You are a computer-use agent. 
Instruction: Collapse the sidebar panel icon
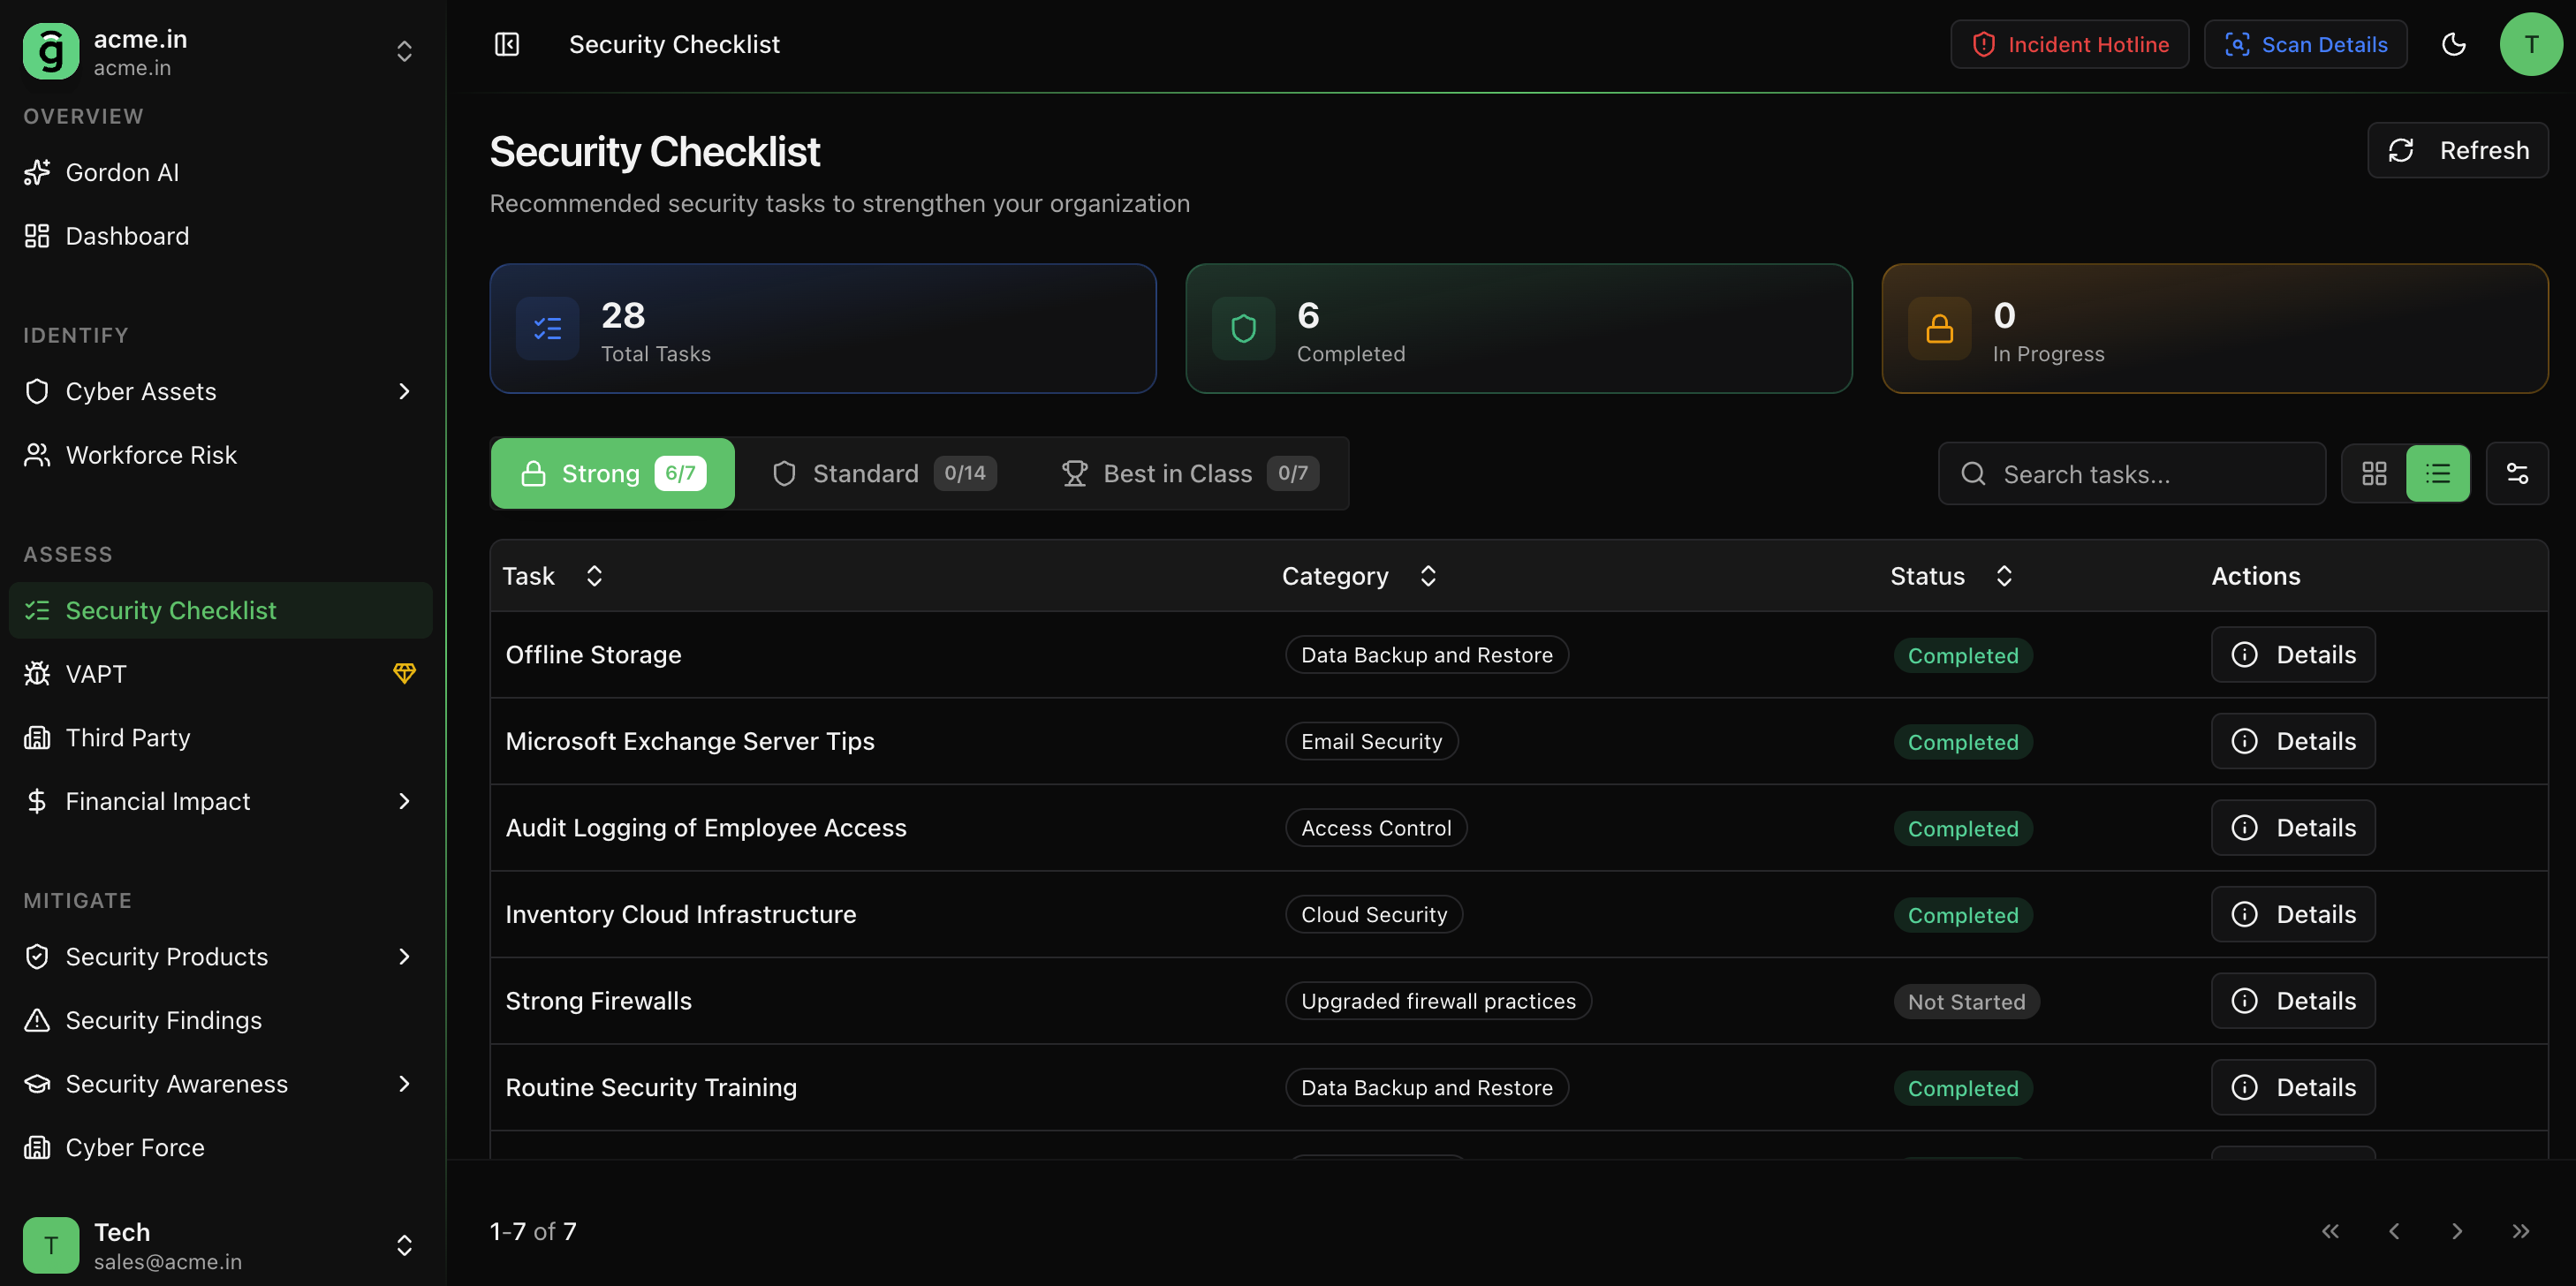tap(507, 44)
